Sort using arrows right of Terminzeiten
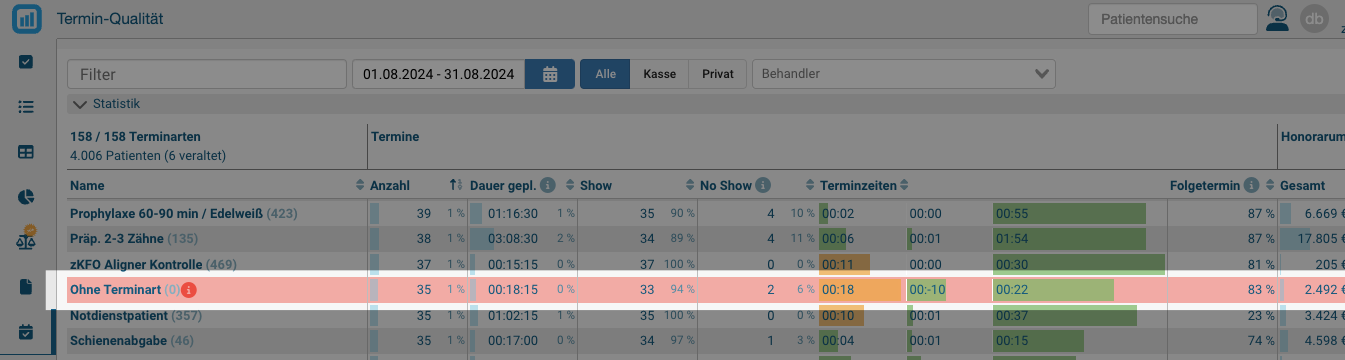 point(904,186)
